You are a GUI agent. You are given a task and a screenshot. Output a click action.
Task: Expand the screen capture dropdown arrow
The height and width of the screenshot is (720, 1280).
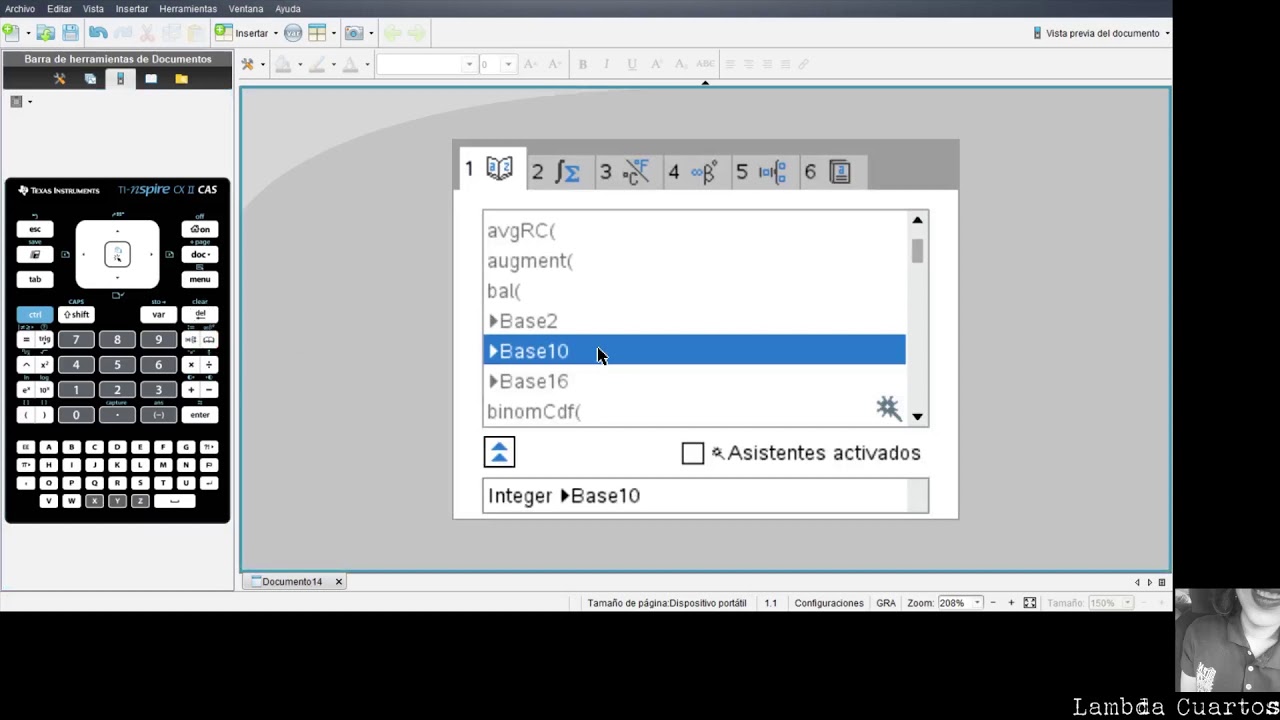tap(371, 34)
